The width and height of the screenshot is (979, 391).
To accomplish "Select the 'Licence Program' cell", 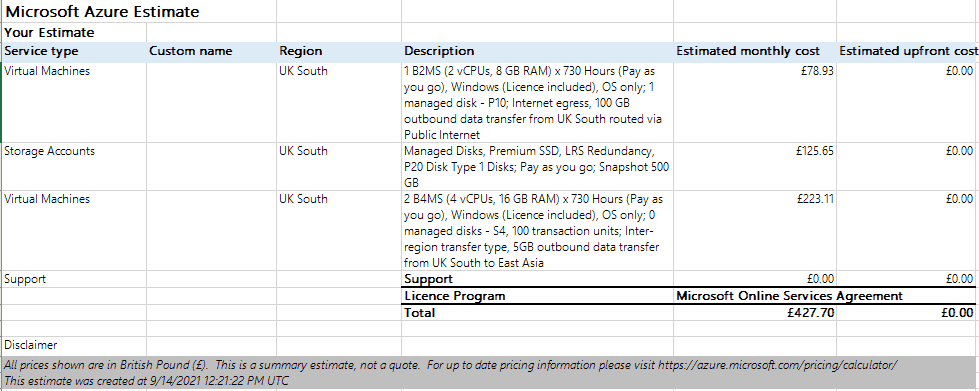I will coord(537,295).
